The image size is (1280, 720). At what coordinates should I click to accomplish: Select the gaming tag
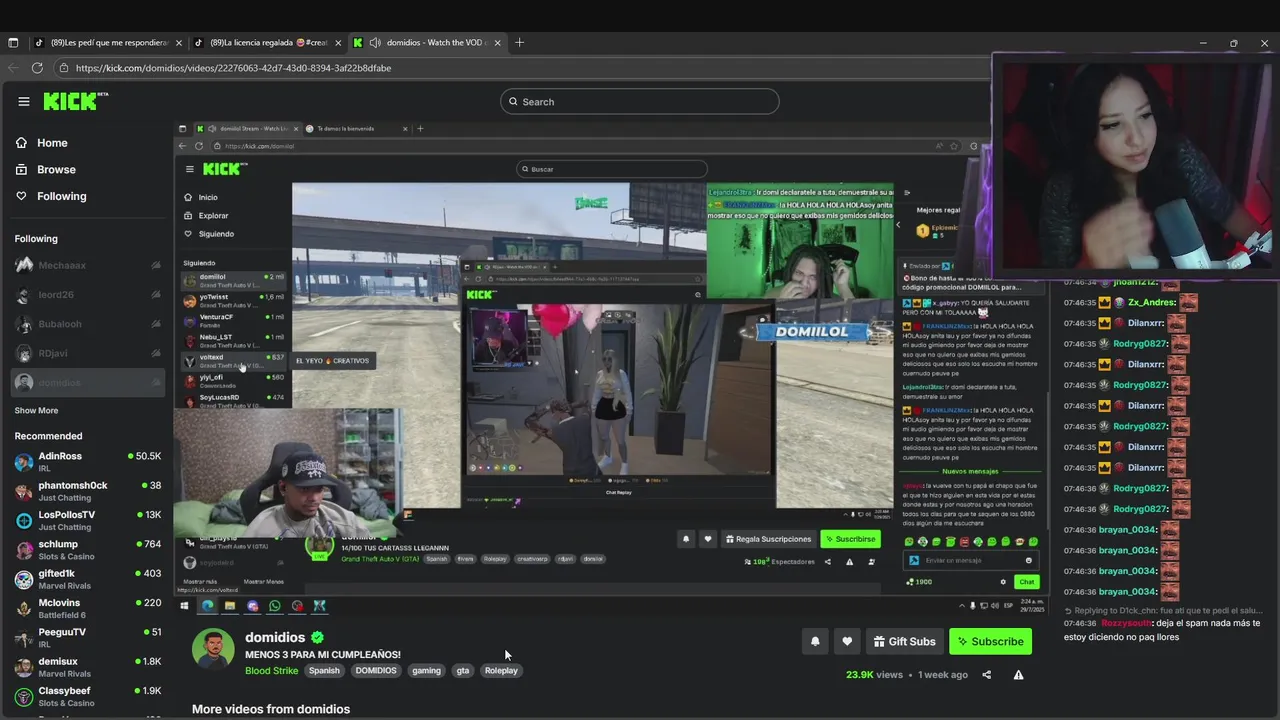tap(426, 671)
